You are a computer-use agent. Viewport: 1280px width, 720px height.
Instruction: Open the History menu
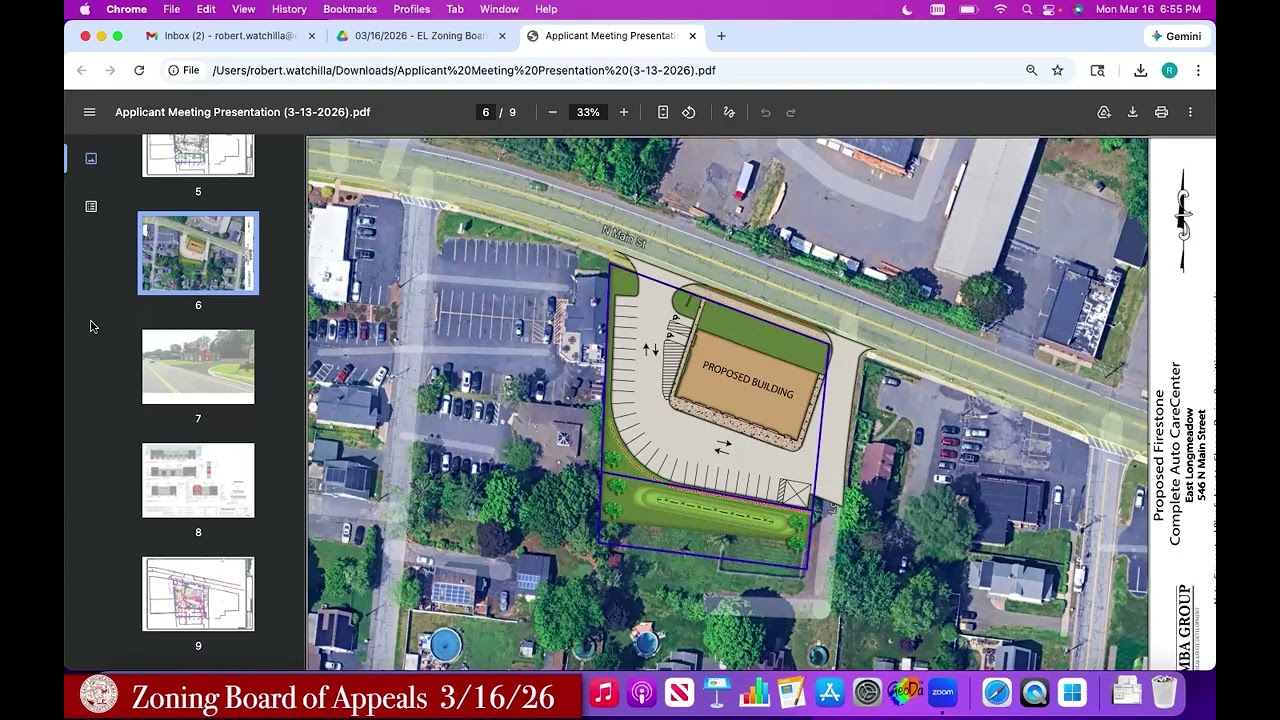(x=289, y=9)
